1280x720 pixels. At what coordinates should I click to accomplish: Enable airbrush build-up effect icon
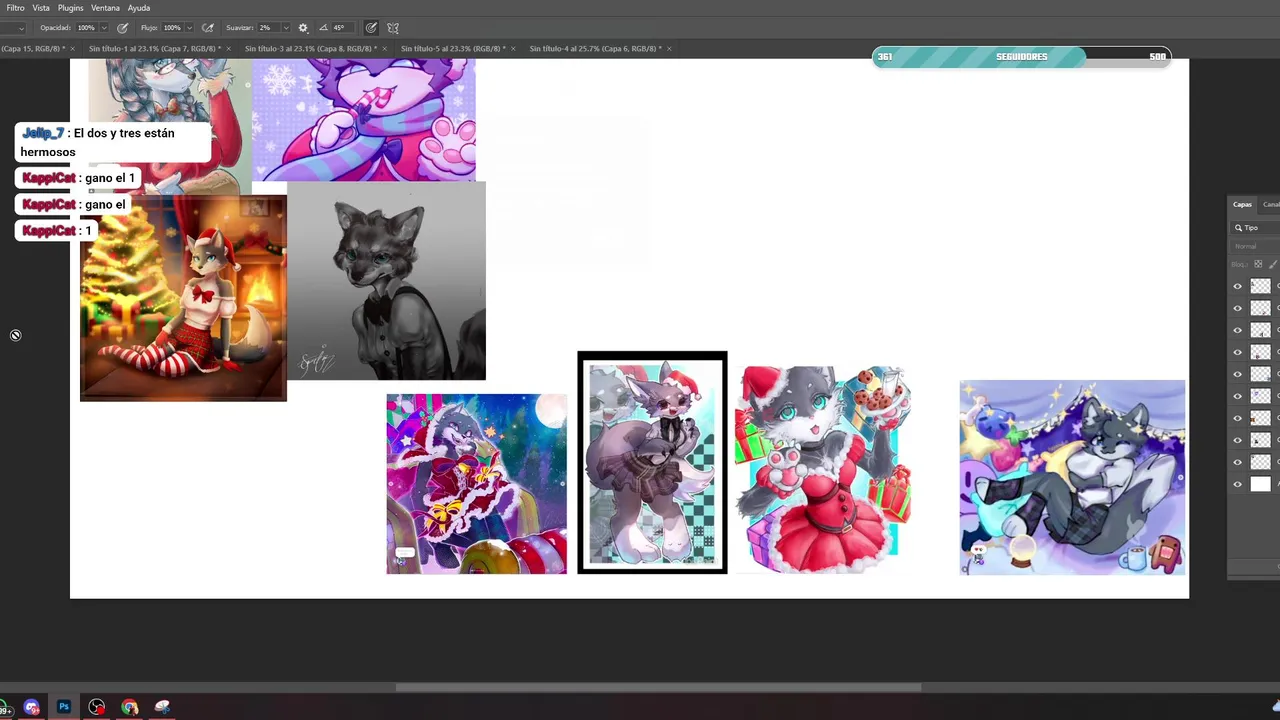point(207,28)
